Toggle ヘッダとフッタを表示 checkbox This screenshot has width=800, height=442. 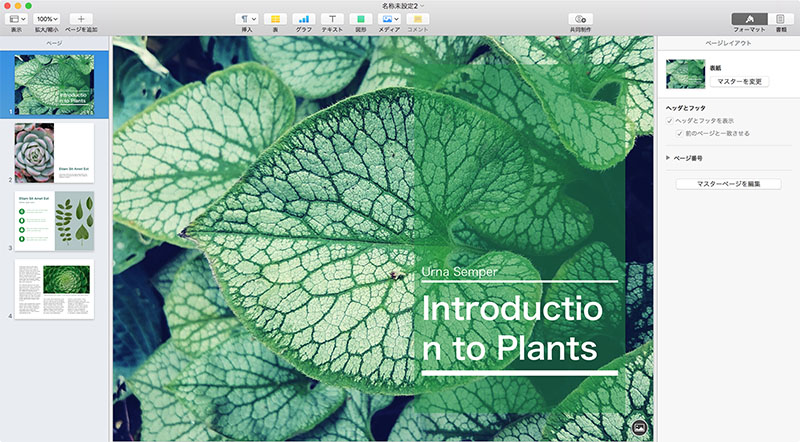pyautogui.click(x=669, y=121)
